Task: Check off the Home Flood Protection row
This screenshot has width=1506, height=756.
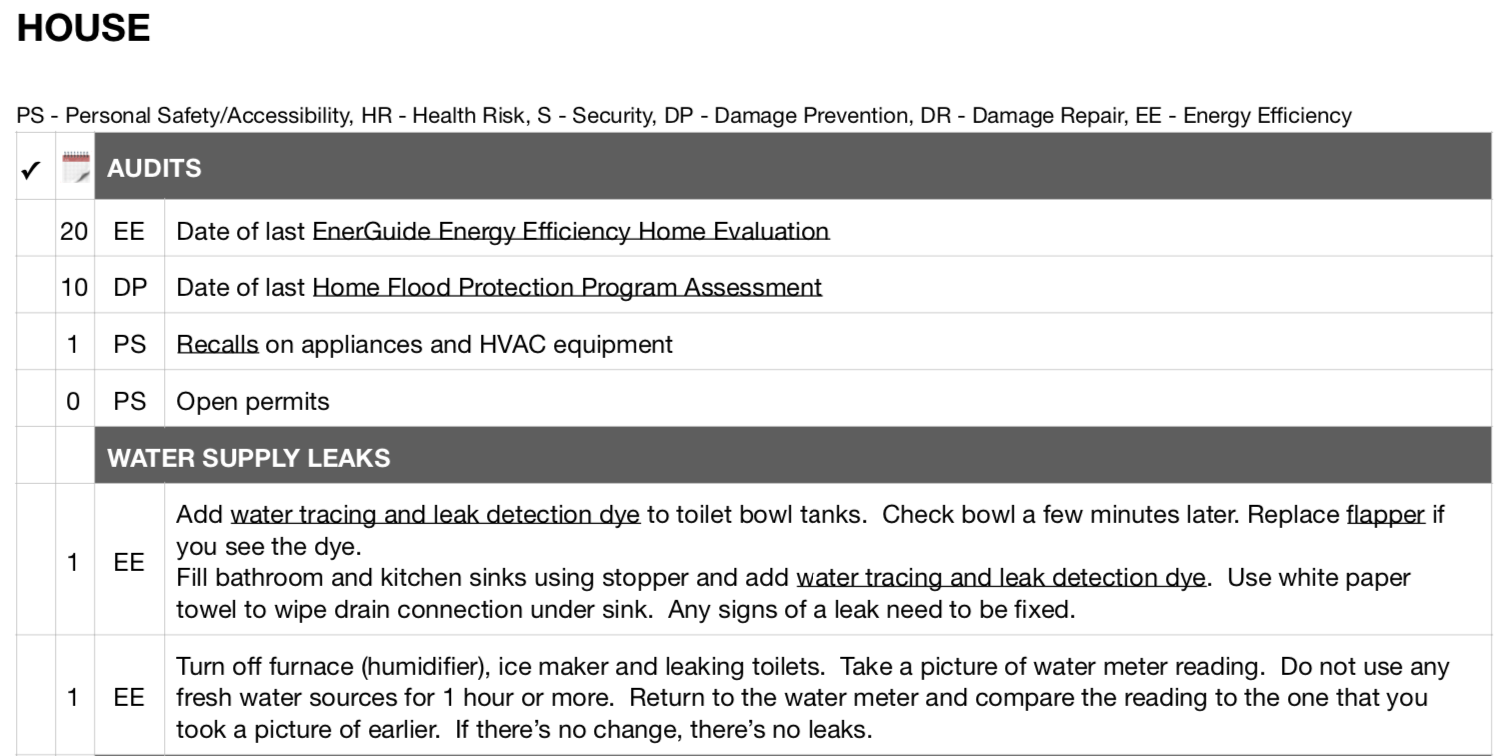Action: pyautogui.click(x=36, y=288)
